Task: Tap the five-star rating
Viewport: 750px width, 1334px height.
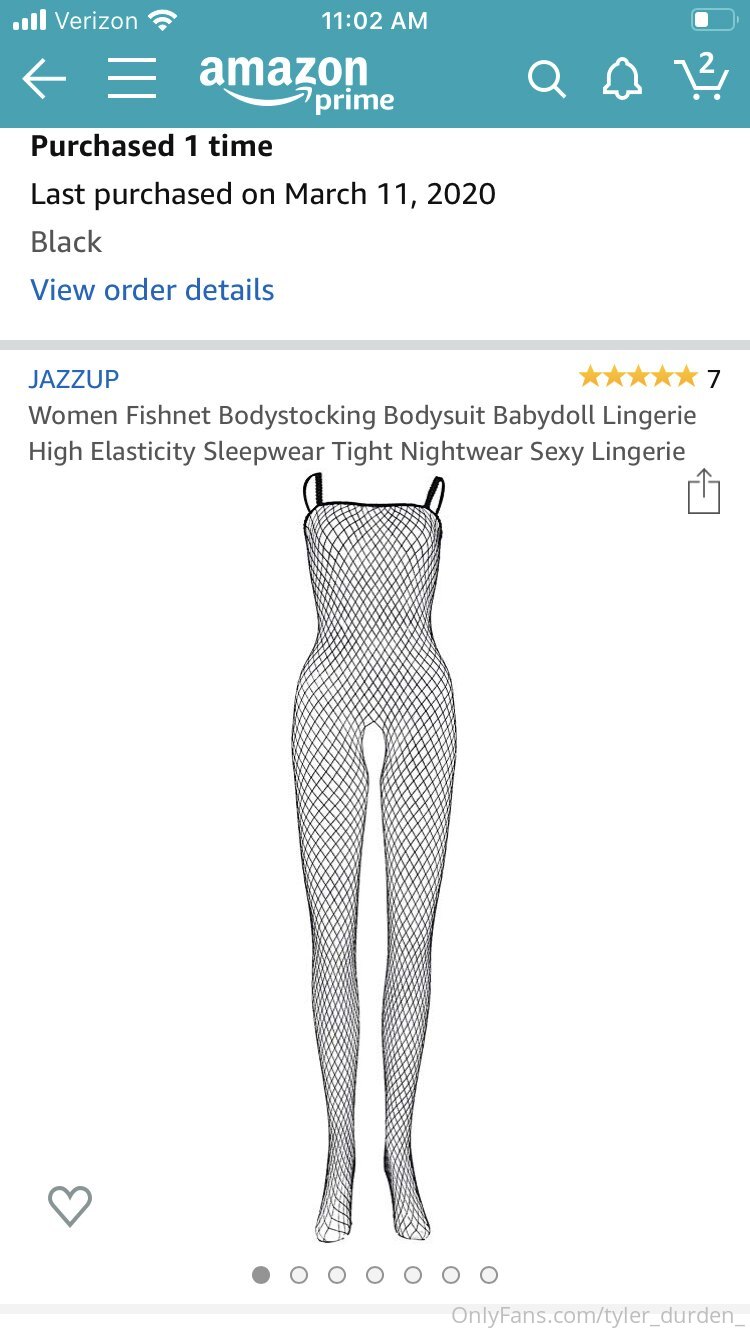Action: [638, 377]
